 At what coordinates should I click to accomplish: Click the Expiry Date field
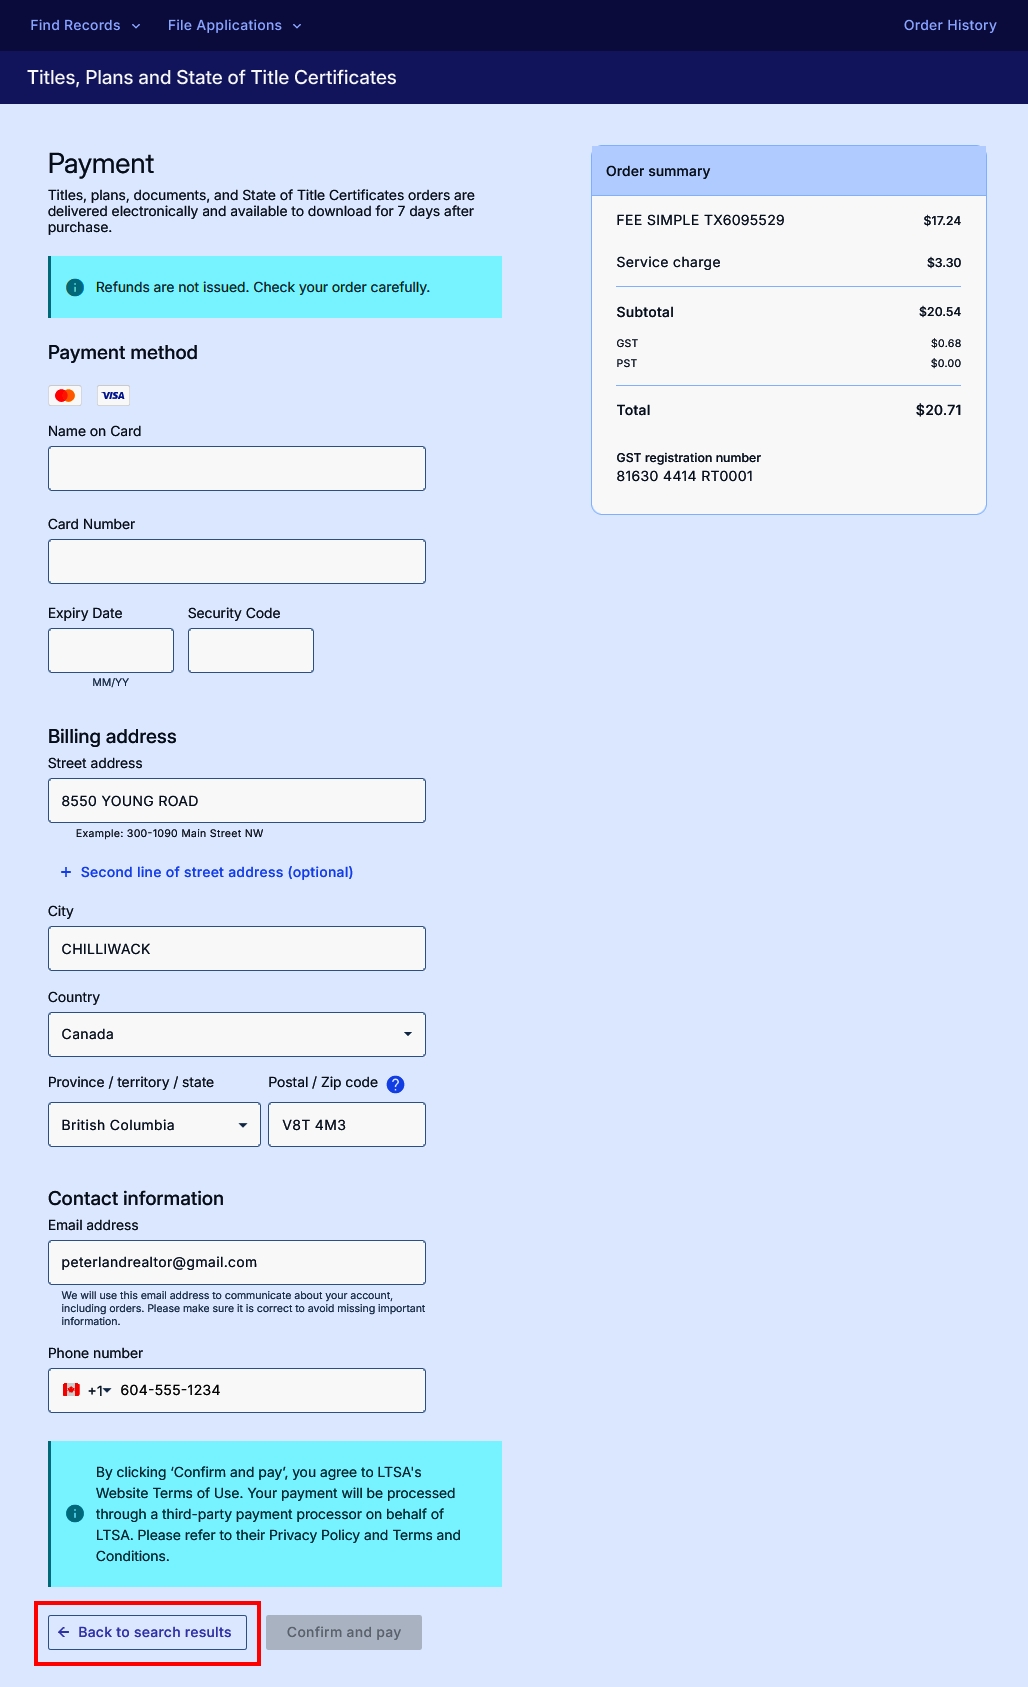coord(111,650)
